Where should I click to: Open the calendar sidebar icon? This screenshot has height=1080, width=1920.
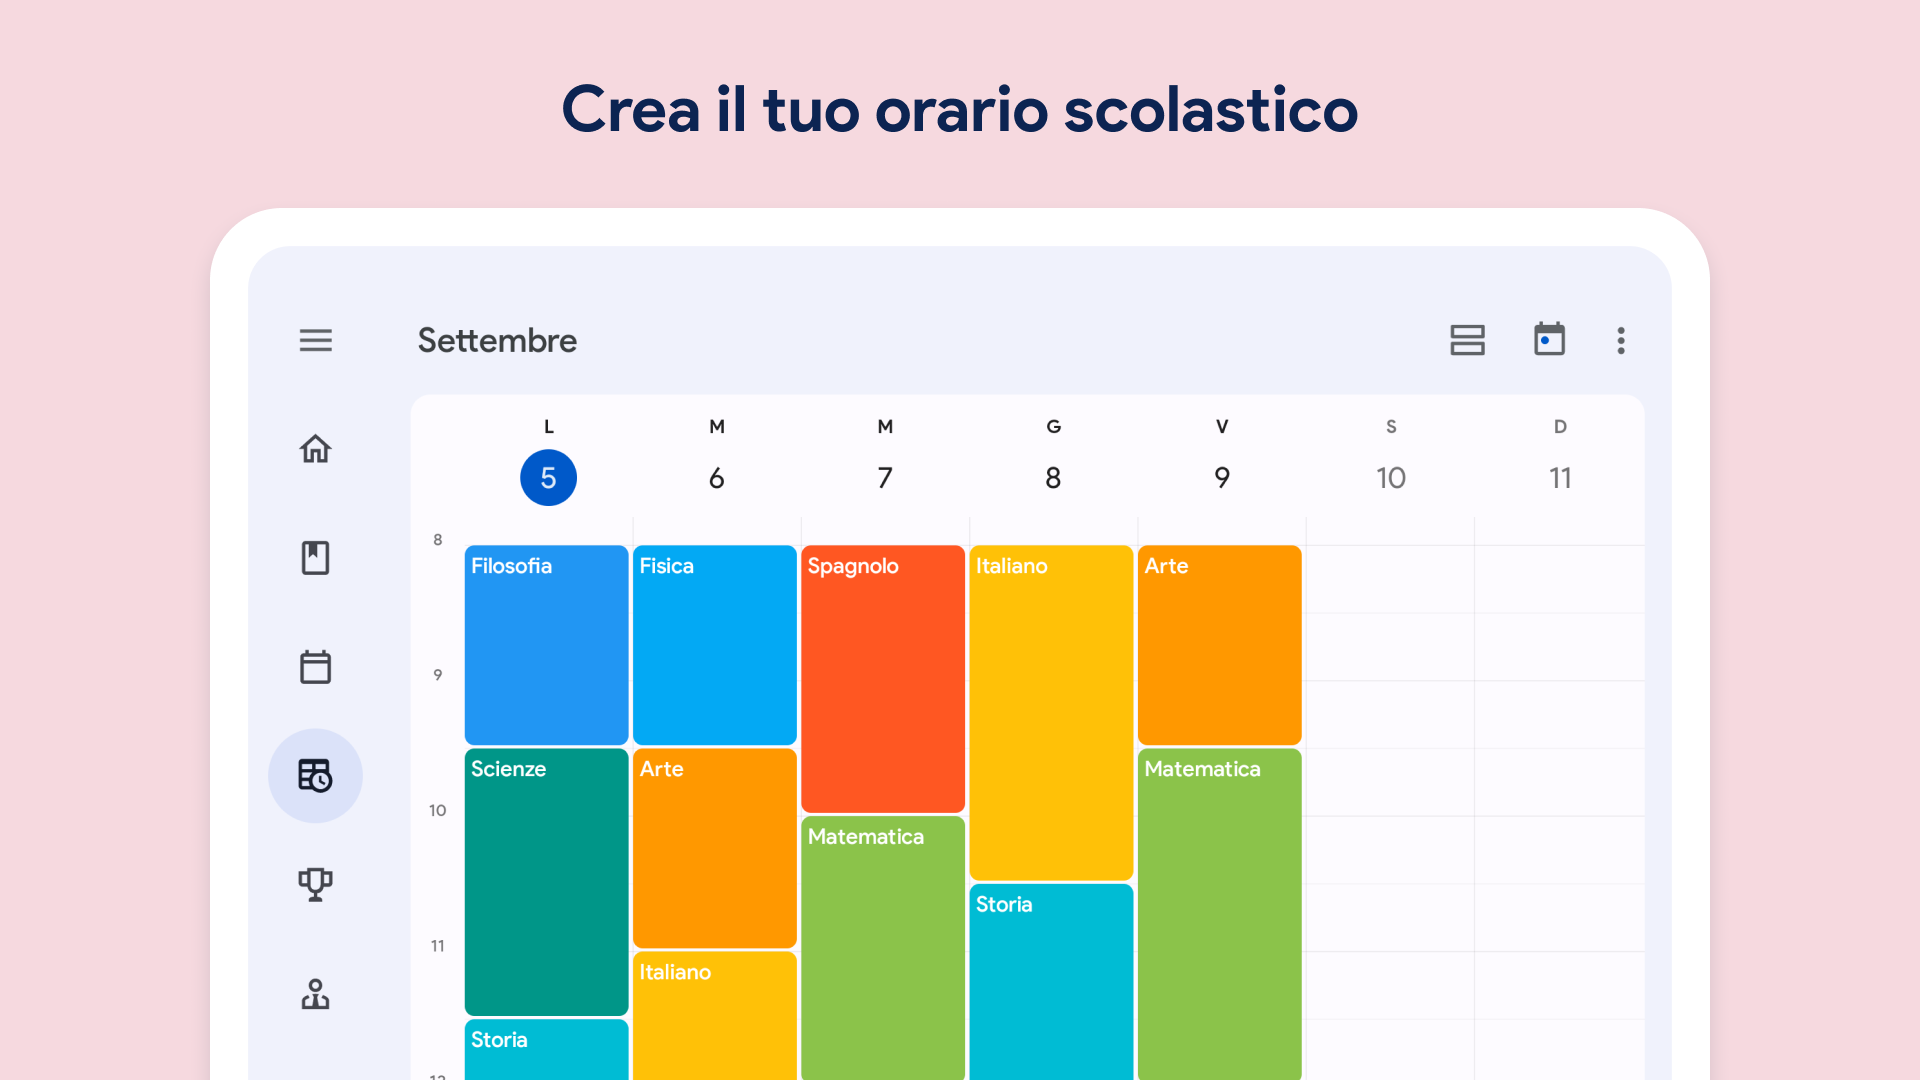click(315, 667)
